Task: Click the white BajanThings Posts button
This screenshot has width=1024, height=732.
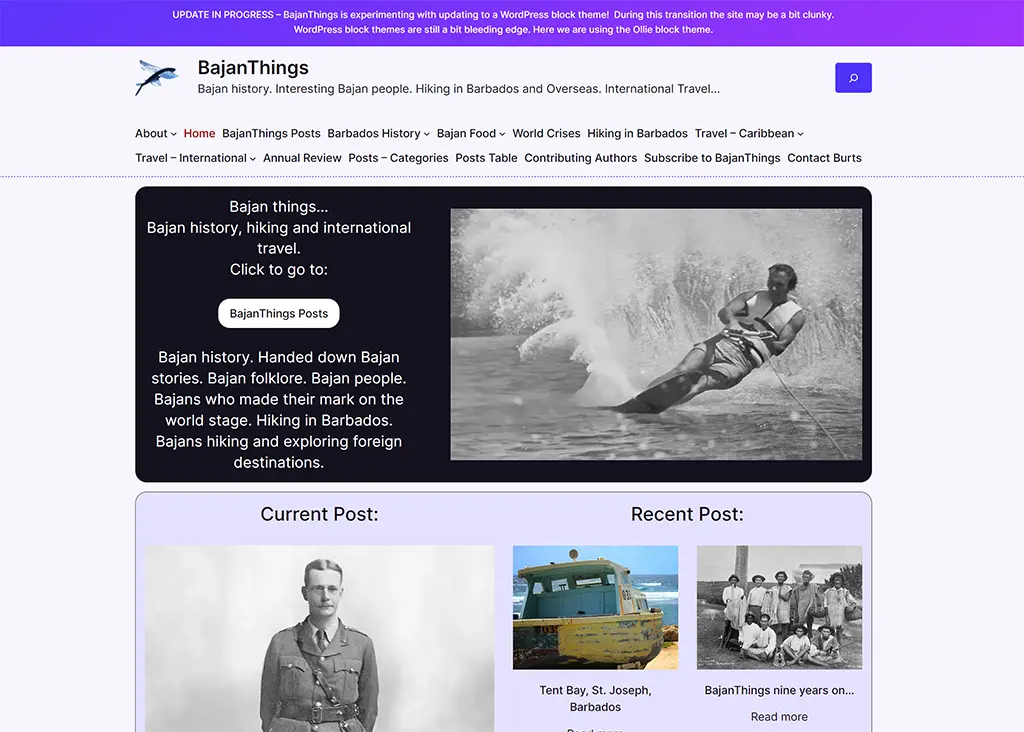Action: 279,313
